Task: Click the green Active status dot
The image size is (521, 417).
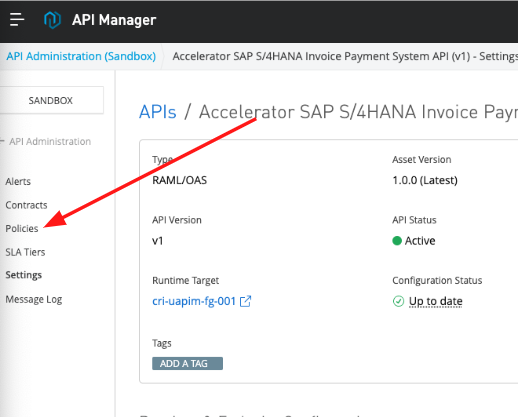Action: tap(397, 241)
